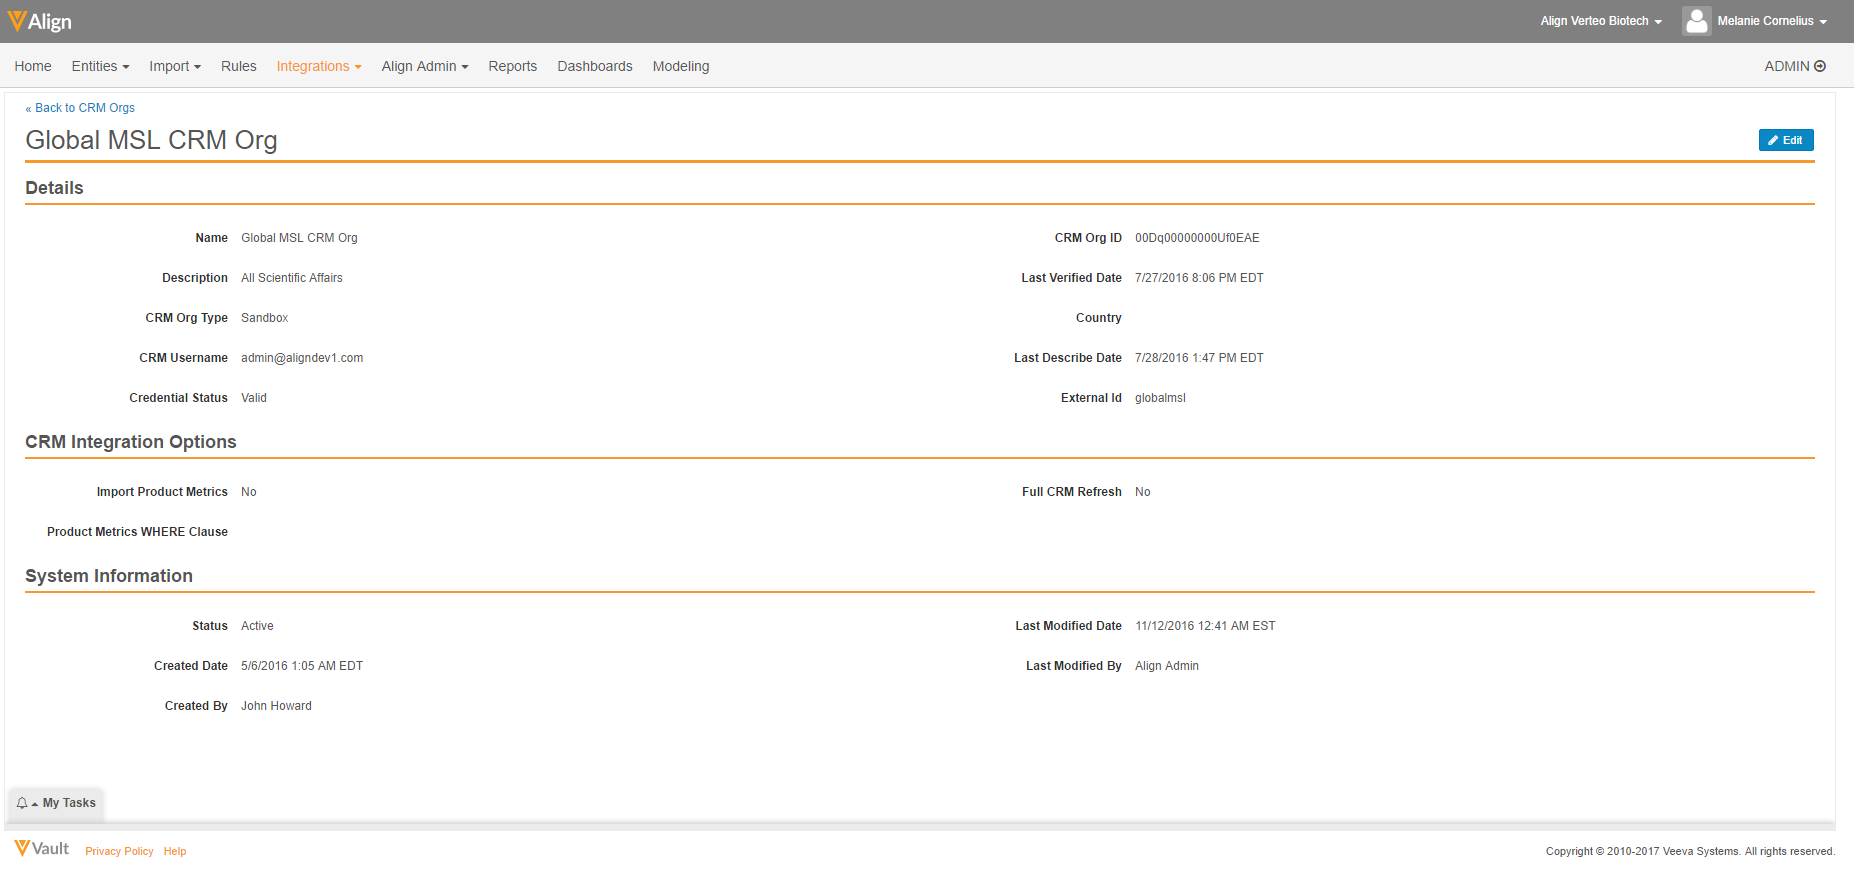Switch to the Modeling page
This screenshot has height=870, width=1854.
pyautogui.click(x=681, y=66)
